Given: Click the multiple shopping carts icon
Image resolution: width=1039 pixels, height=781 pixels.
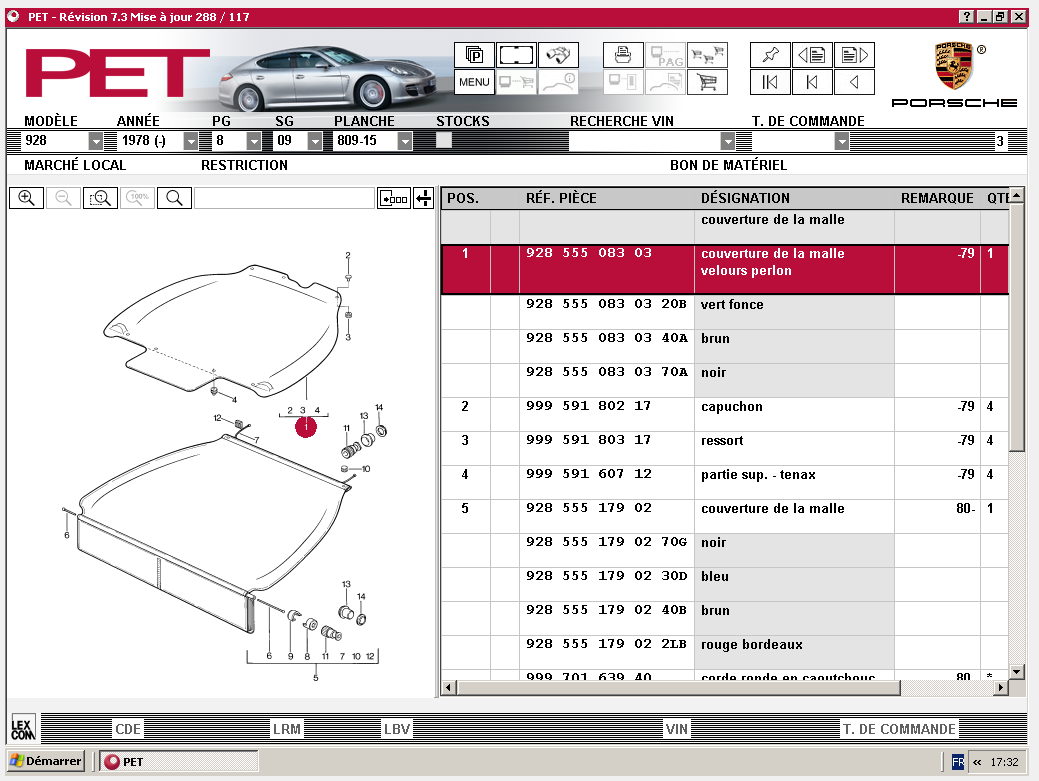Looking at the screenshot, I should (707, 55).
